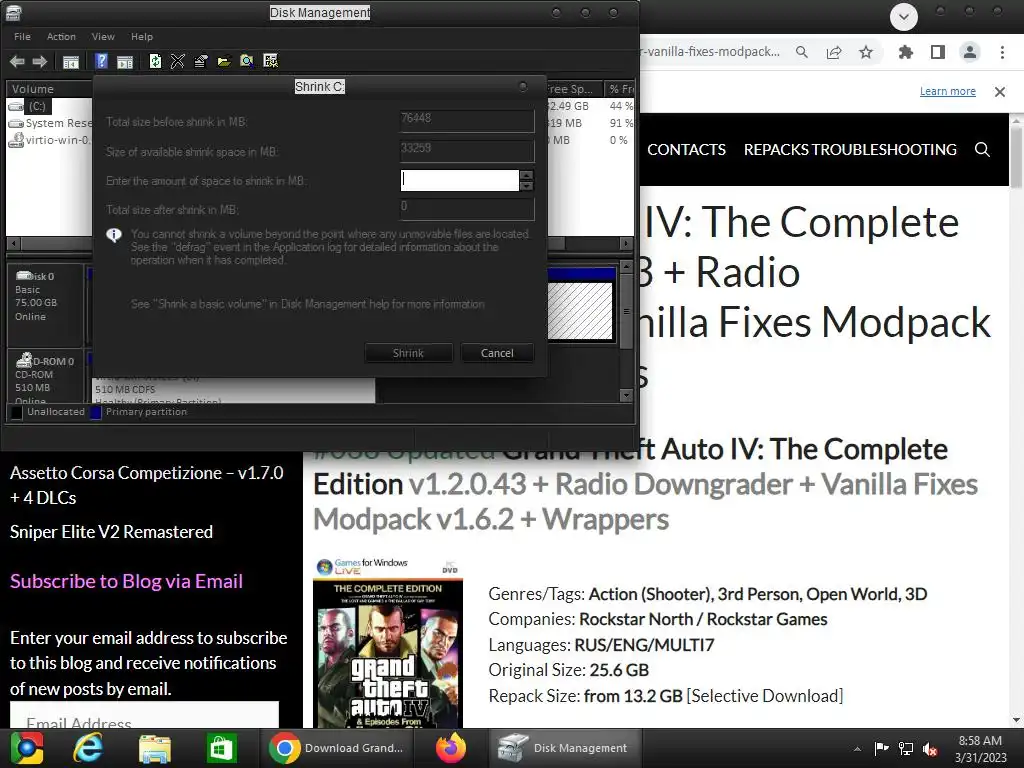This screenshot has height=768, width=1024.
Task: Open the Help menu
Action: pos(142,37)
